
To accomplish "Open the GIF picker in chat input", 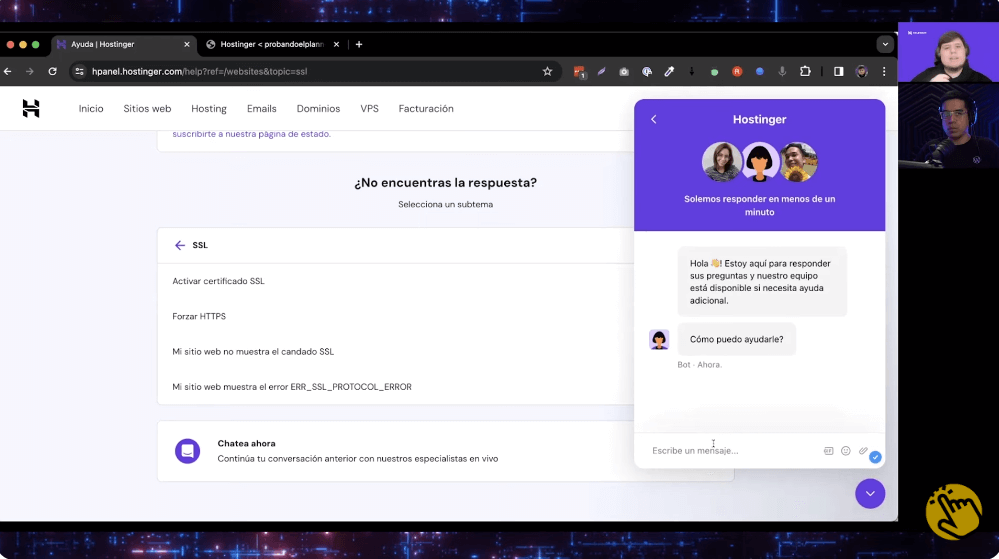I will point(828,451).
